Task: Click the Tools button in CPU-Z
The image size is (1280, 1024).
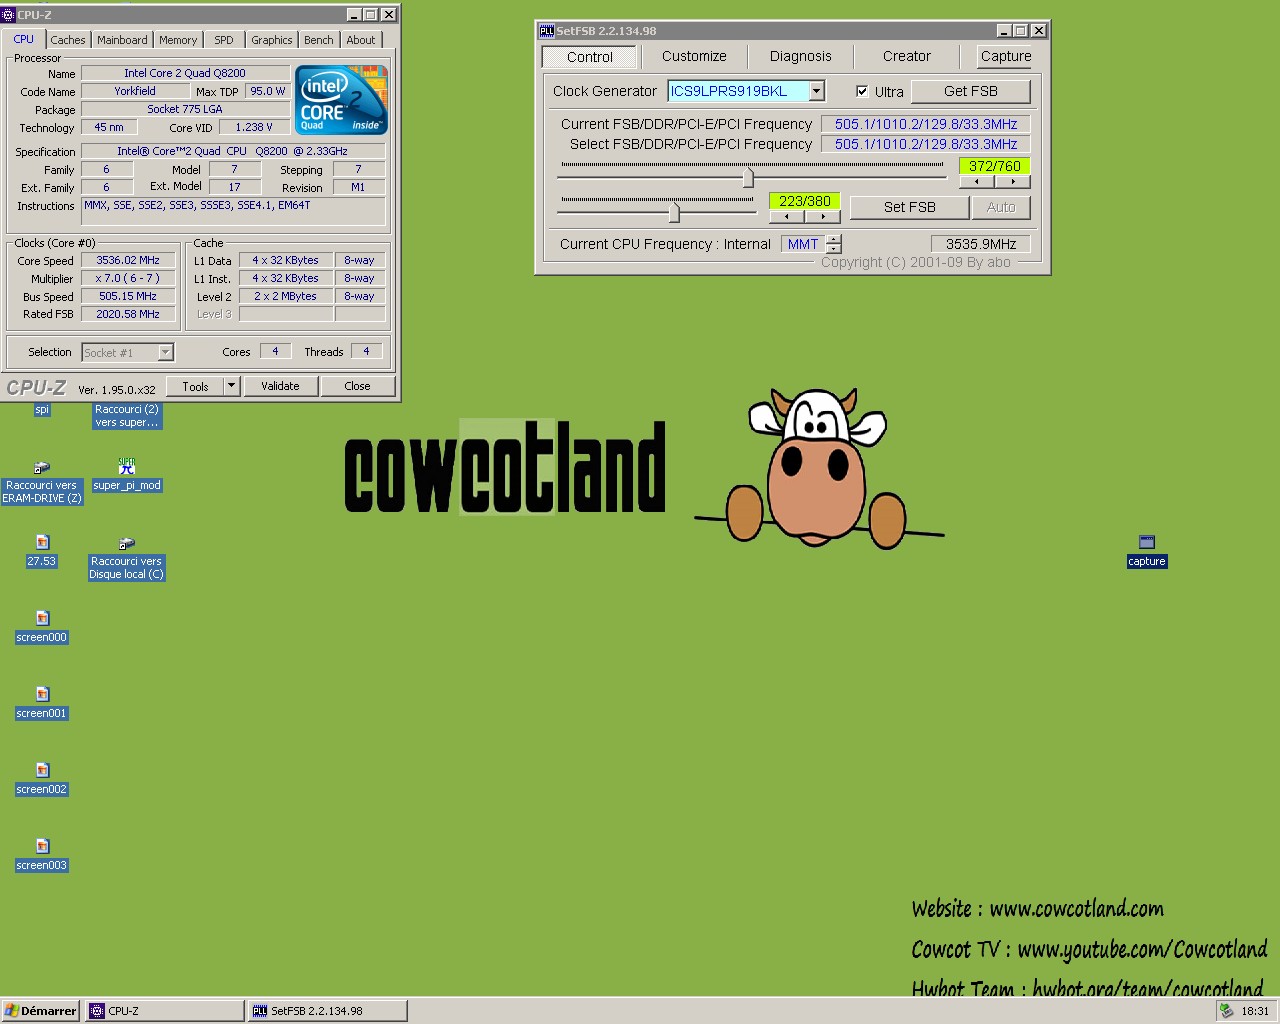Action: (196, 386)
